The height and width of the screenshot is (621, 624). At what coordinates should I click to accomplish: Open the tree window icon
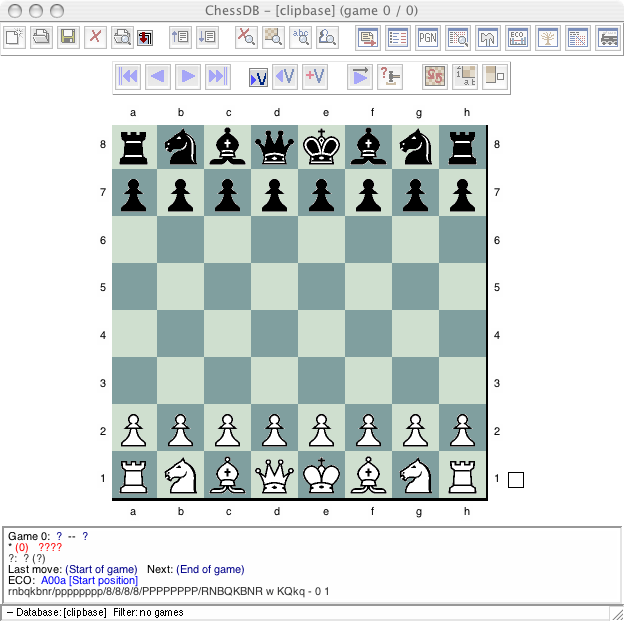(548, 38)
